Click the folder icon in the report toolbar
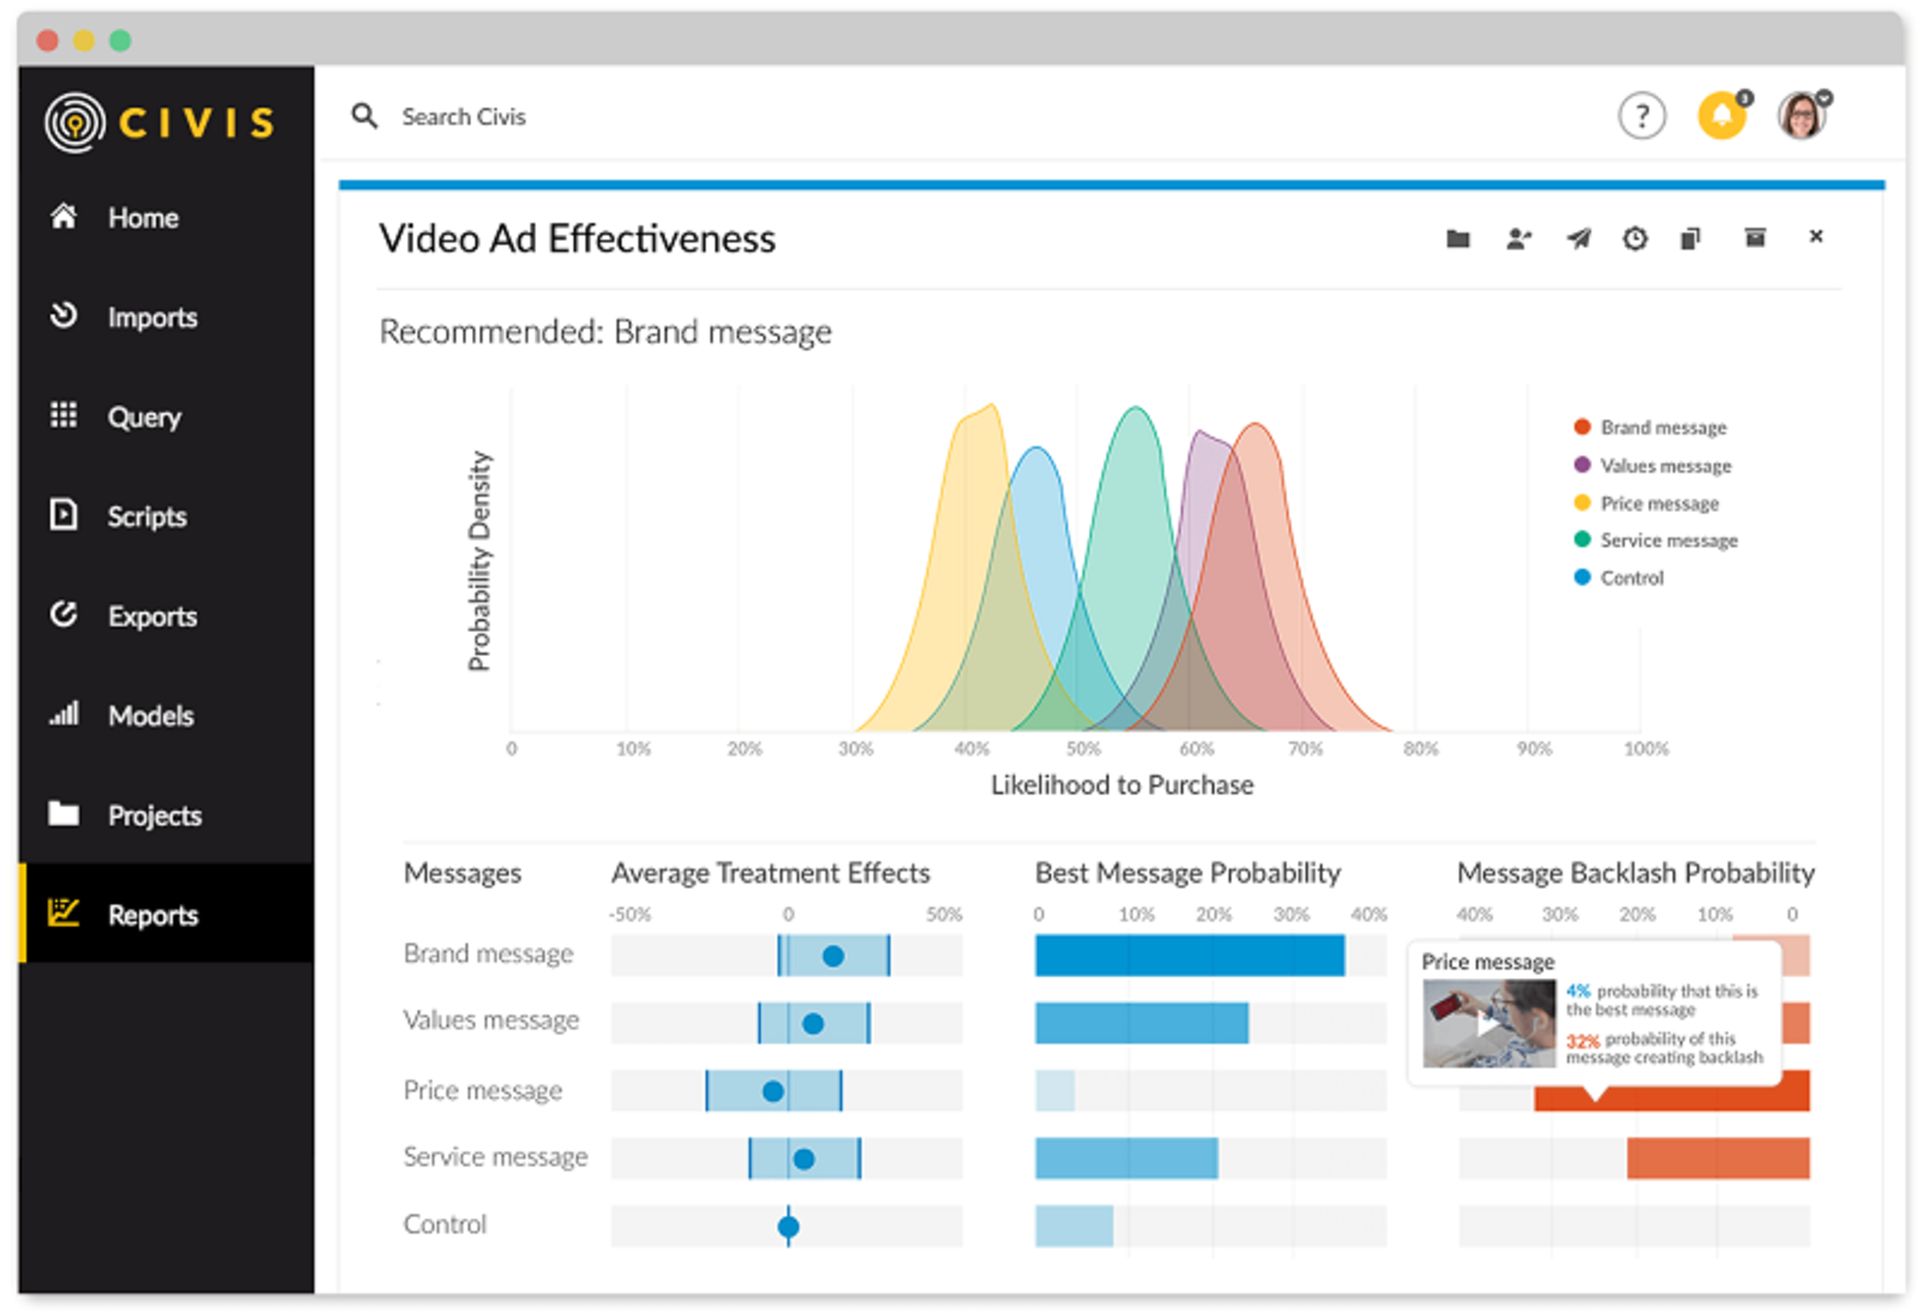The image size is (1920, 1315). click(1458, 238)
